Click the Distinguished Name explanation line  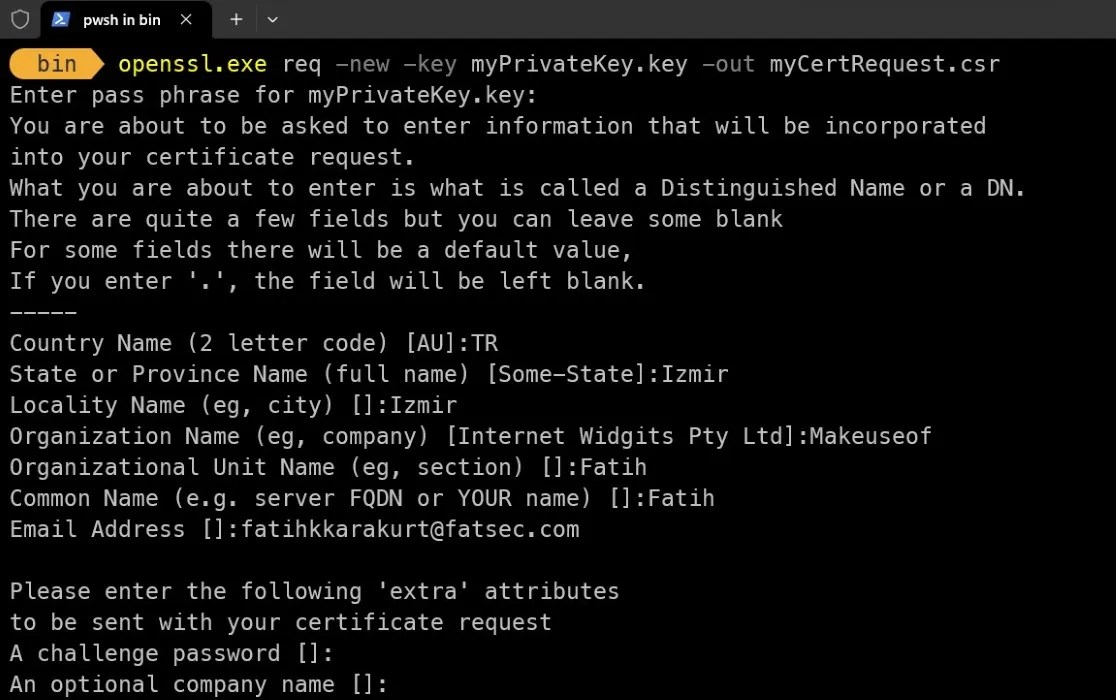click(515, 188)
